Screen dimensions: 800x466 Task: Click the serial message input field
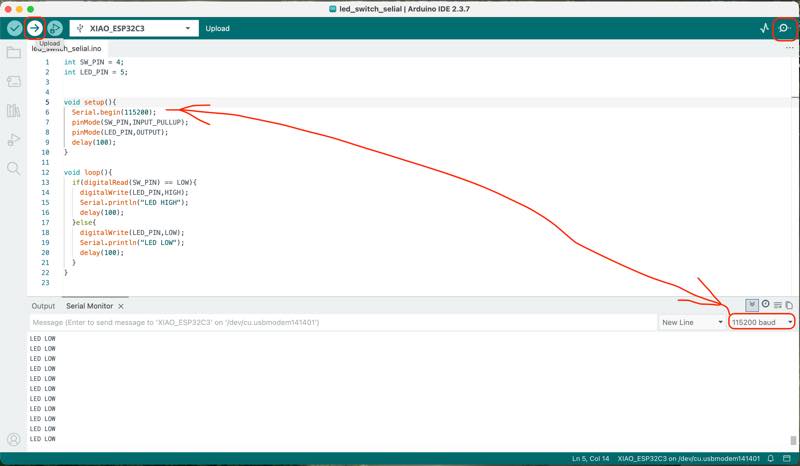342,322
